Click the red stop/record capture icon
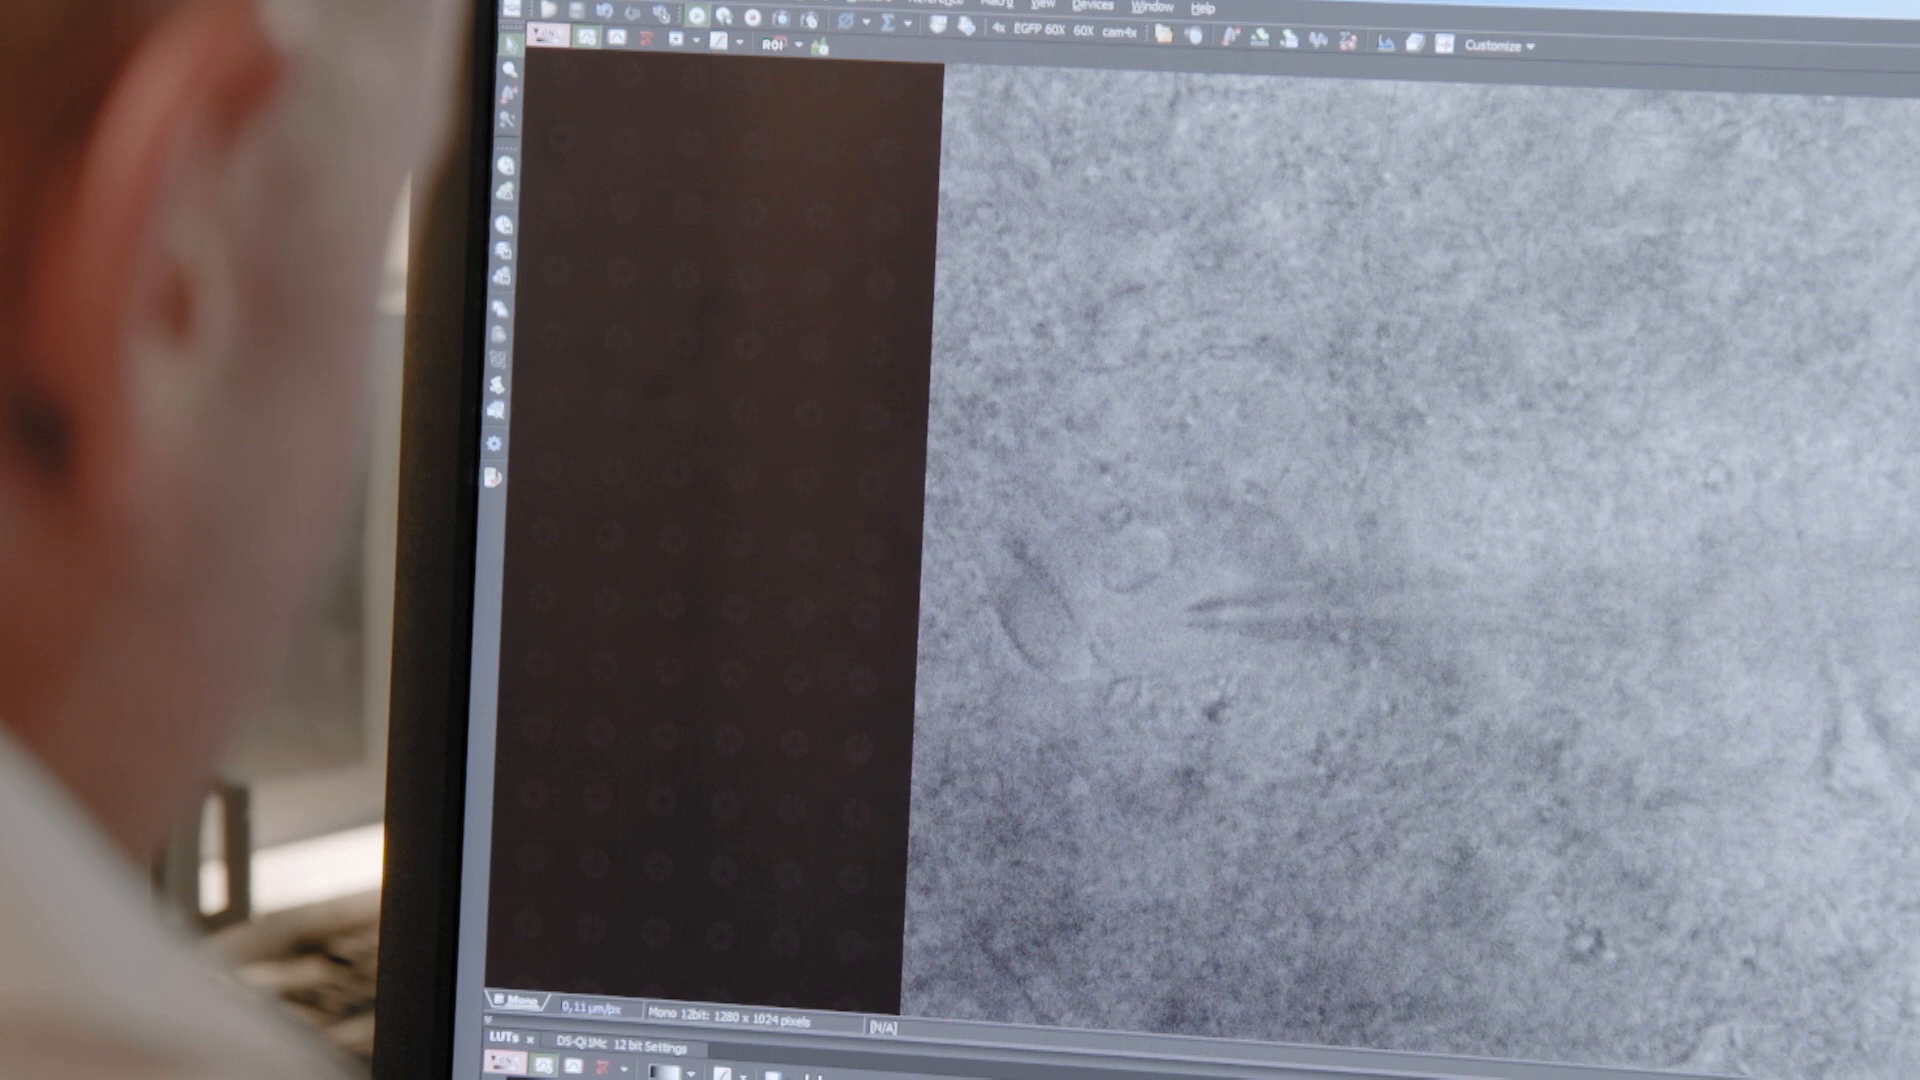Viewport: 1920px width, 1080px height. (753, 17)
